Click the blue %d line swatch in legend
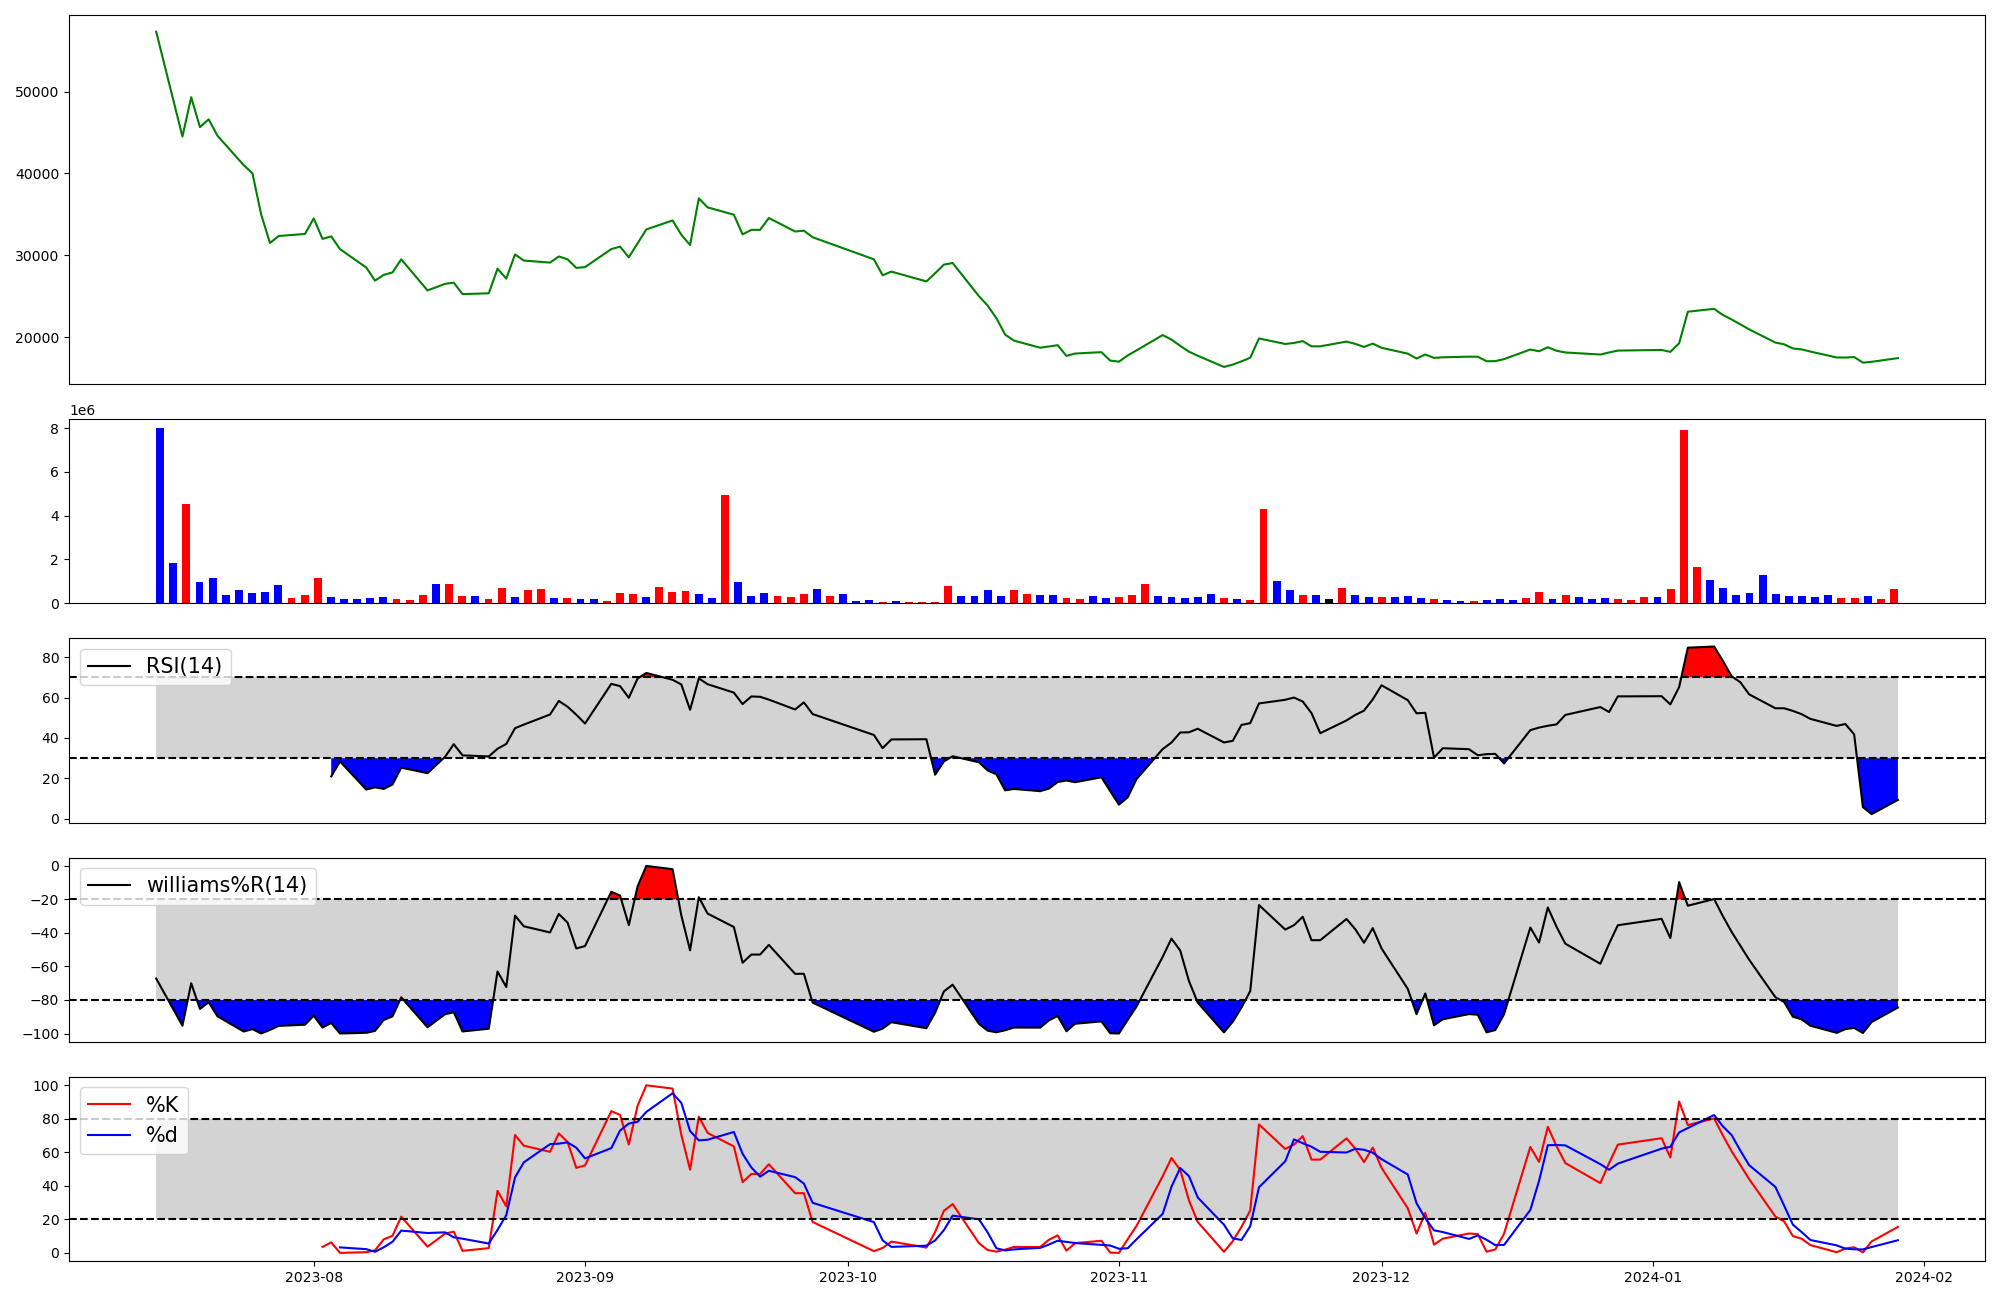The width and height of the screenshot is (2000, 1300). [x=109, y=1135]
